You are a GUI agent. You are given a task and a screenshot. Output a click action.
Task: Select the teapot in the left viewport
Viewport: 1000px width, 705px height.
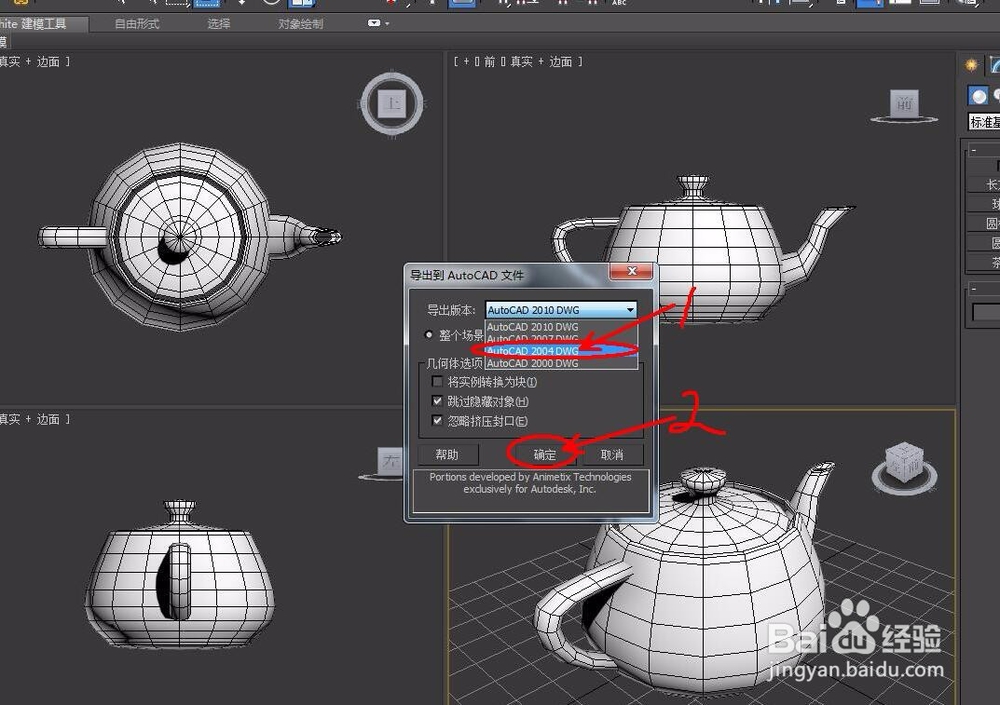click(180, 574)
